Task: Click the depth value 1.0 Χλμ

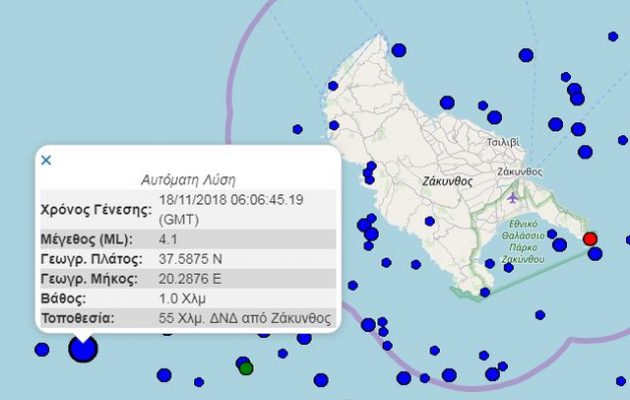Action: pyautogui.click(x=182, y=299)
